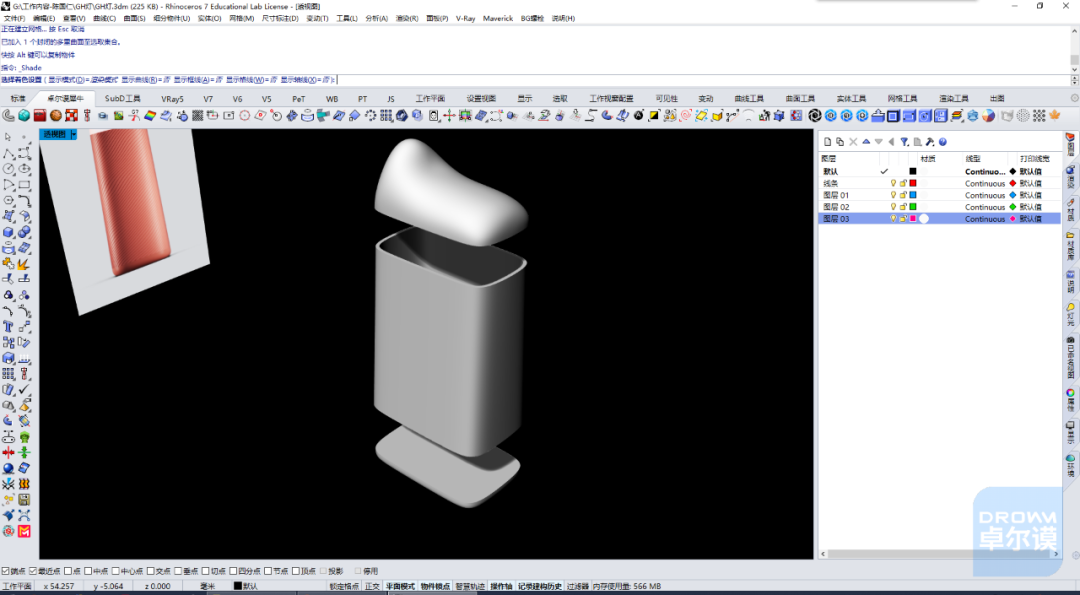Enable the 节点 knot osnap checkbox

coord(268,571)
